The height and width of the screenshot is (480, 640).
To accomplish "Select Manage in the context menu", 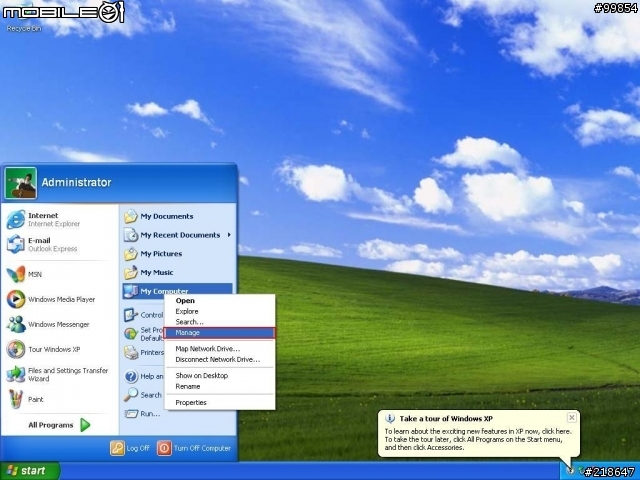I will [220, 333].
